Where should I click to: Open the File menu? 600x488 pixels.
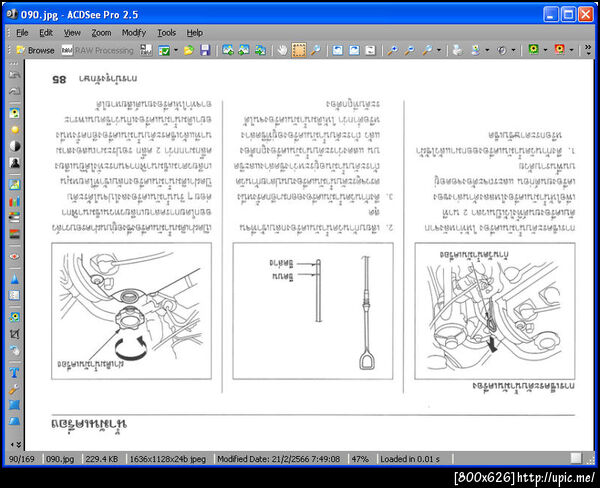coord(22,33)
